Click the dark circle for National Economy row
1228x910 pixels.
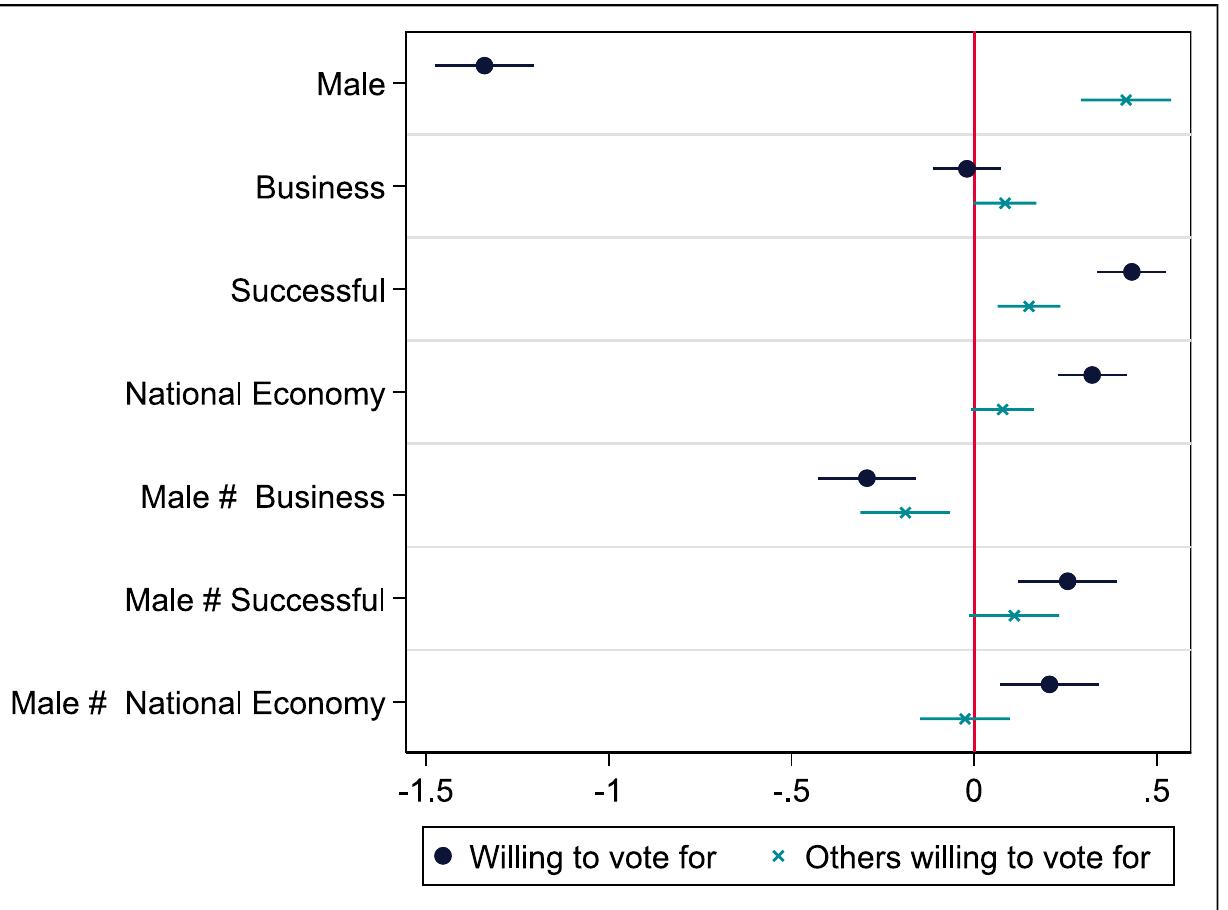pos(1092,375)
